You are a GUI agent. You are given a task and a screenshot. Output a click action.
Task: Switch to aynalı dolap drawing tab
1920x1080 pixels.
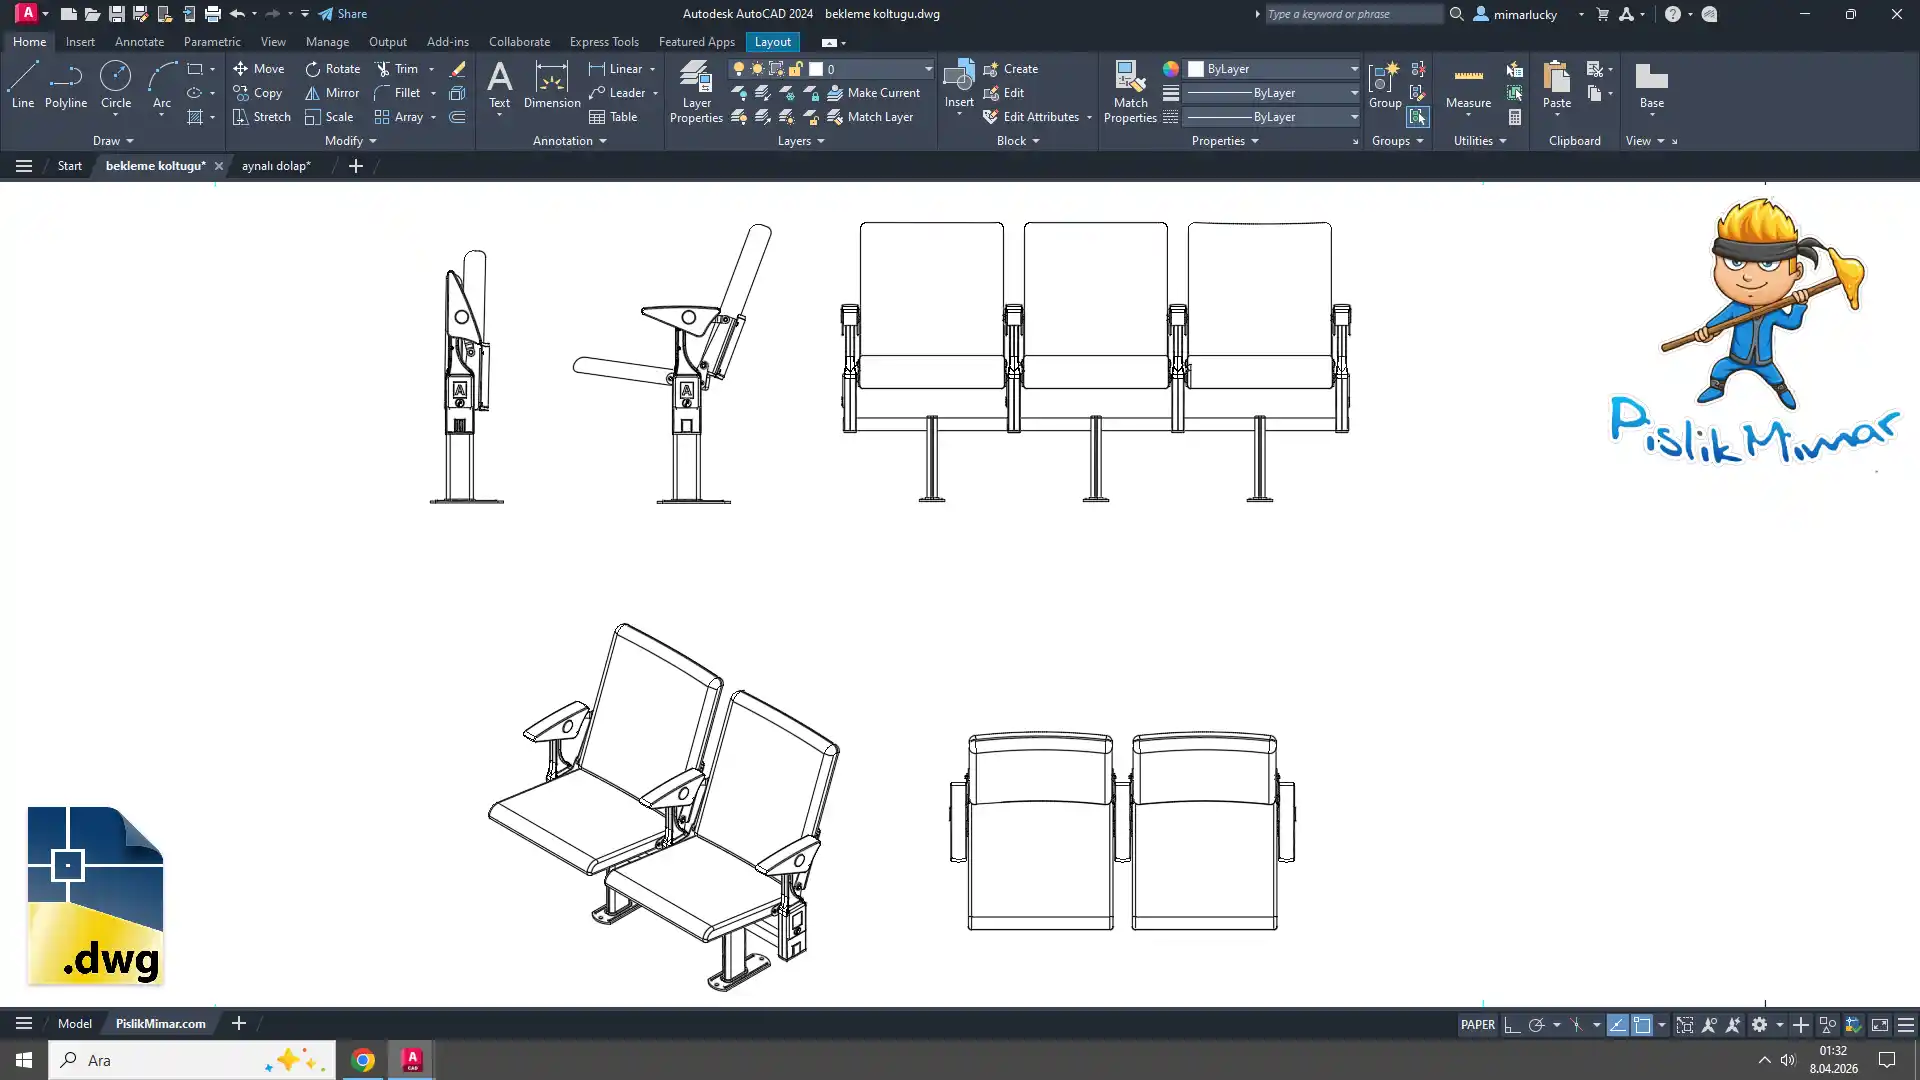[x=276, y=166]
